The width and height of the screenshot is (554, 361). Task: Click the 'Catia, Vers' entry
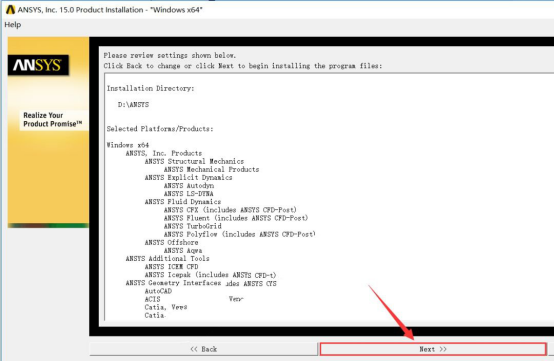(x=166, y=307)
